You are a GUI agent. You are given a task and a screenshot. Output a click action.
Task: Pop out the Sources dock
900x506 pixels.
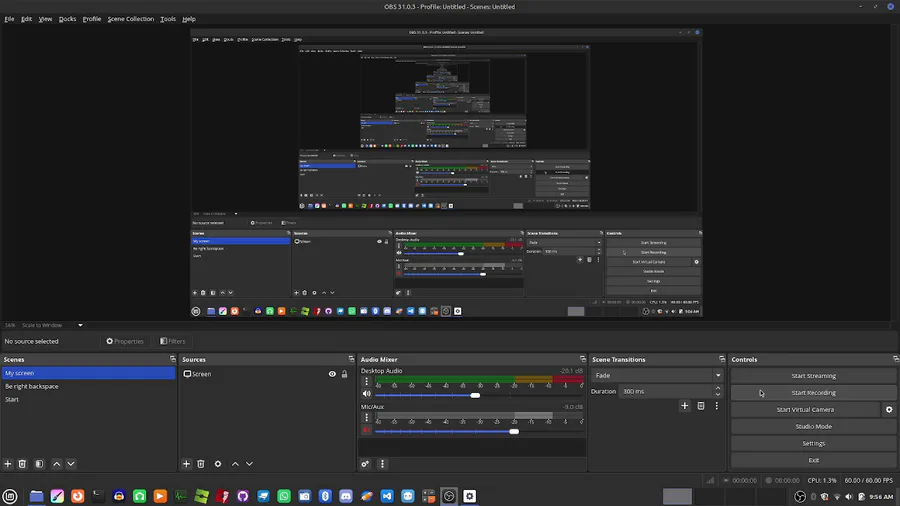click(x=351, y=359)
